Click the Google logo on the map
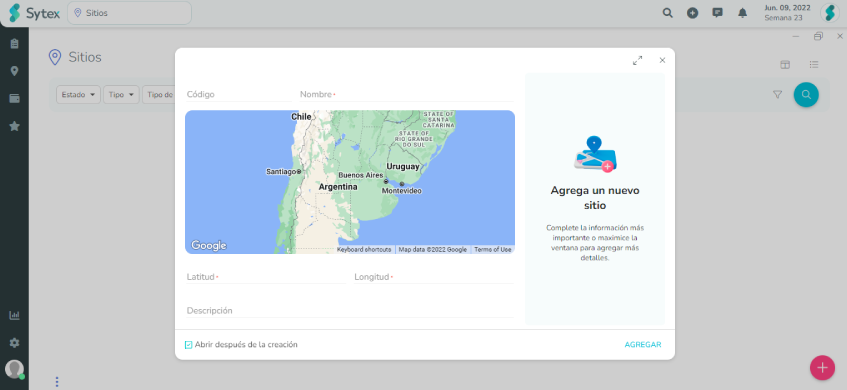The width and height of the screenshot is (847, 390). (x=209, y=246)
